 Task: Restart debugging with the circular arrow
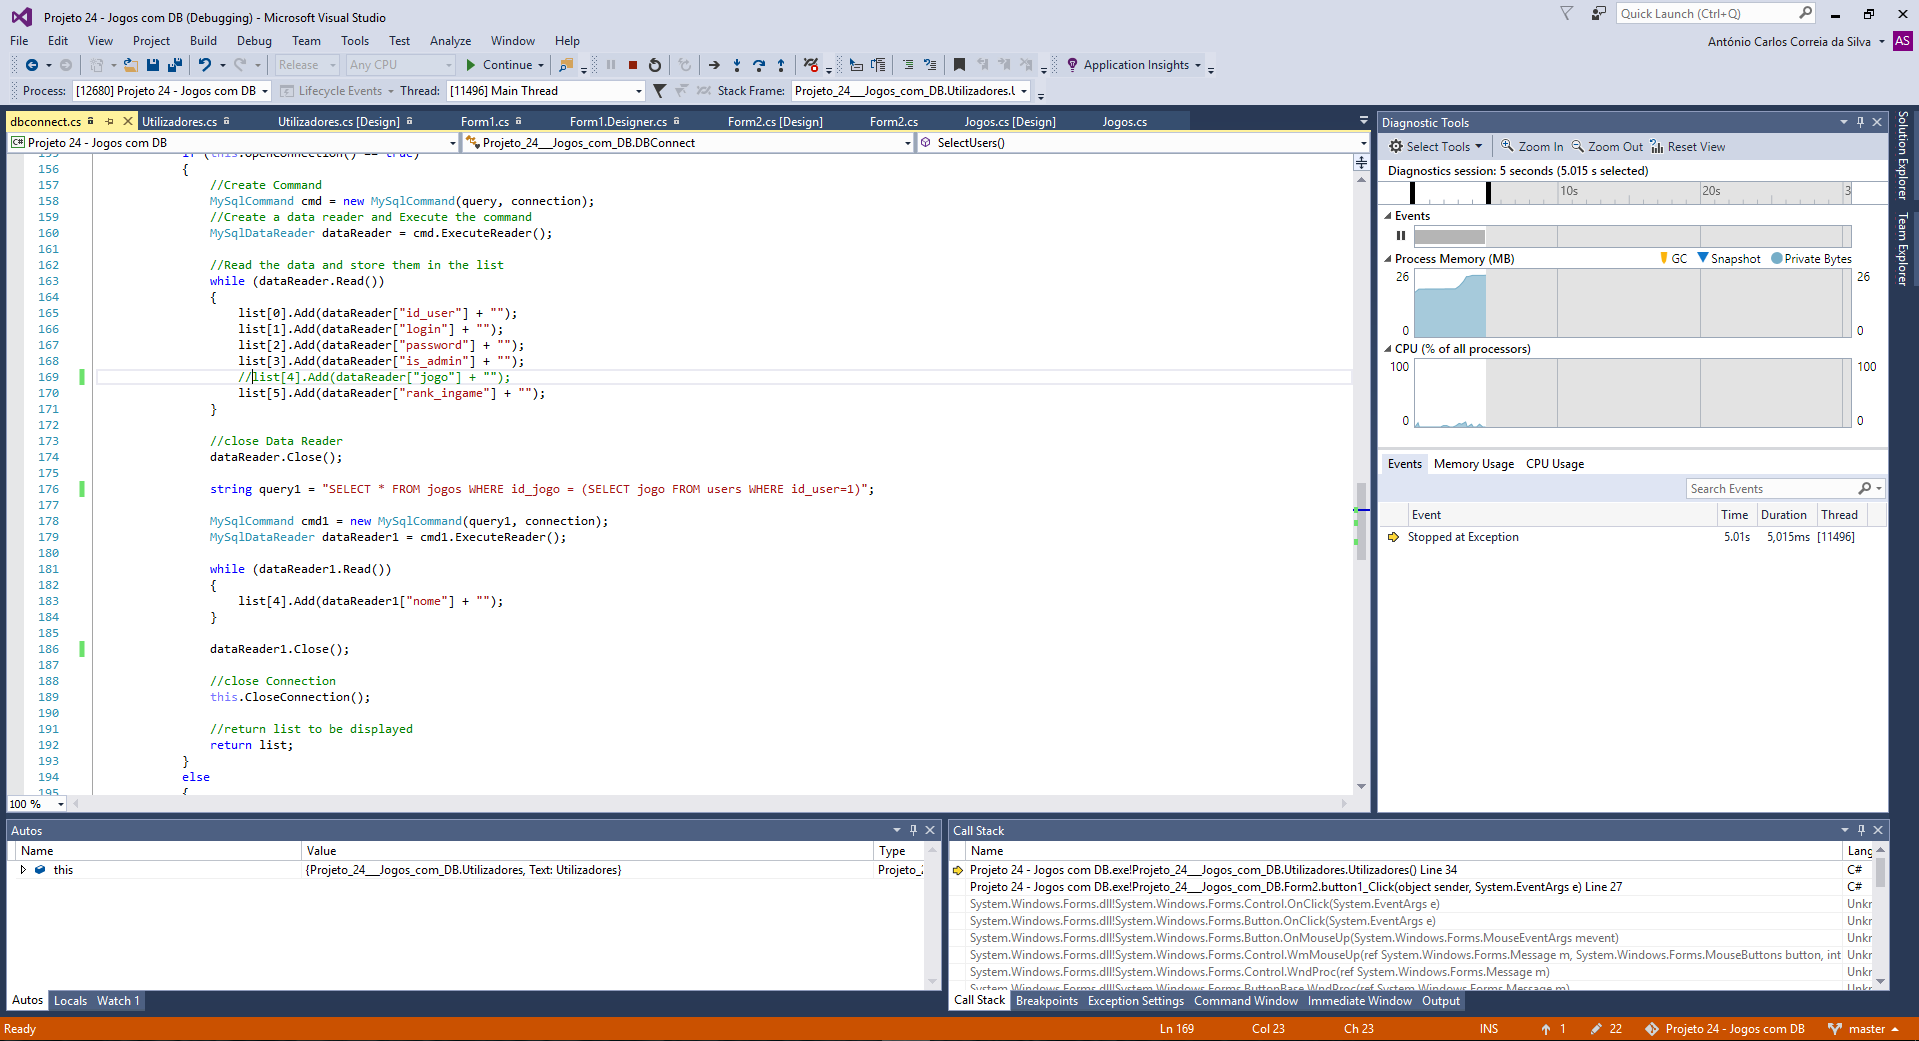point(655,65)
